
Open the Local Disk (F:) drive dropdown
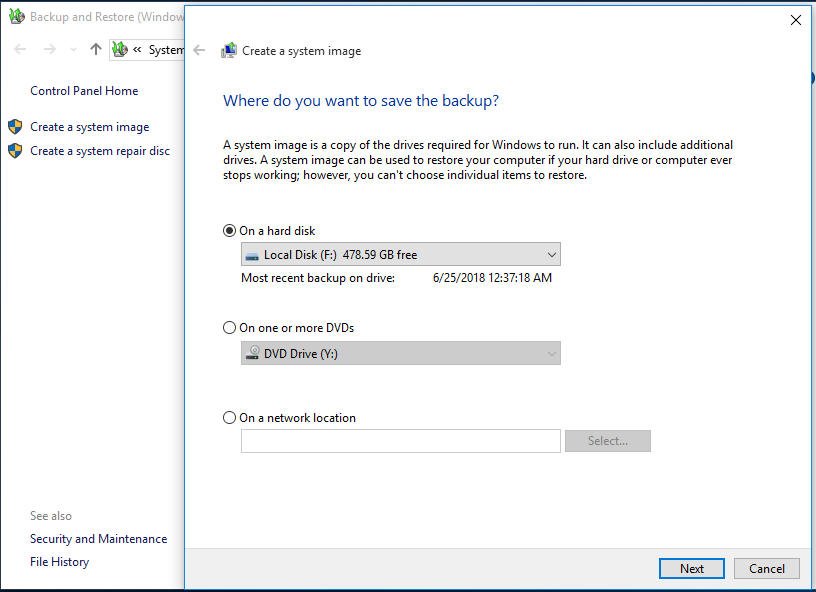400,255
